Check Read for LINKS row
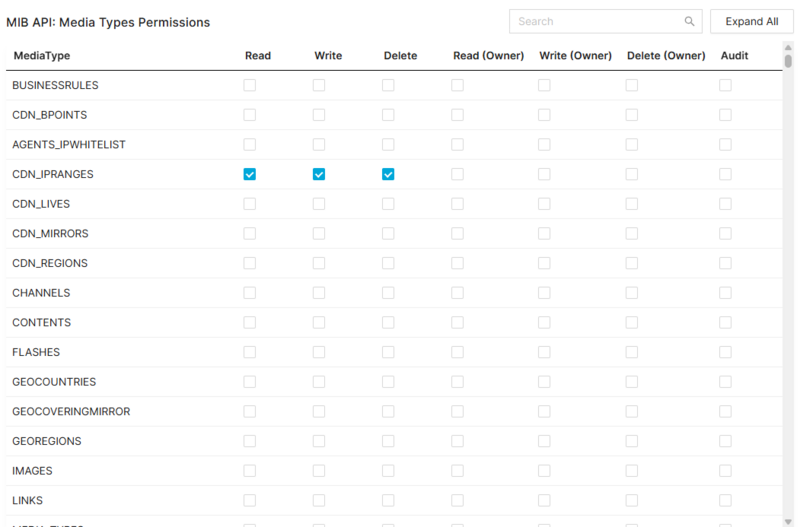Screen dimensions: 800x527 coord(250,500)
